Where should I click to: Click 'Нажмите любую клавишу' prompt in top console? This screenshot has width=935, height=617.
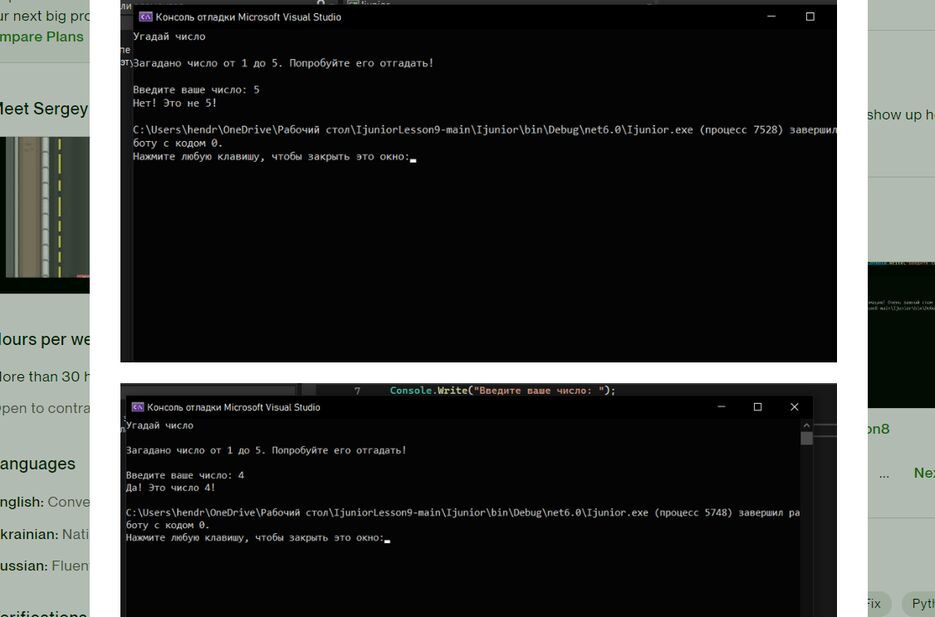point(271,157)
